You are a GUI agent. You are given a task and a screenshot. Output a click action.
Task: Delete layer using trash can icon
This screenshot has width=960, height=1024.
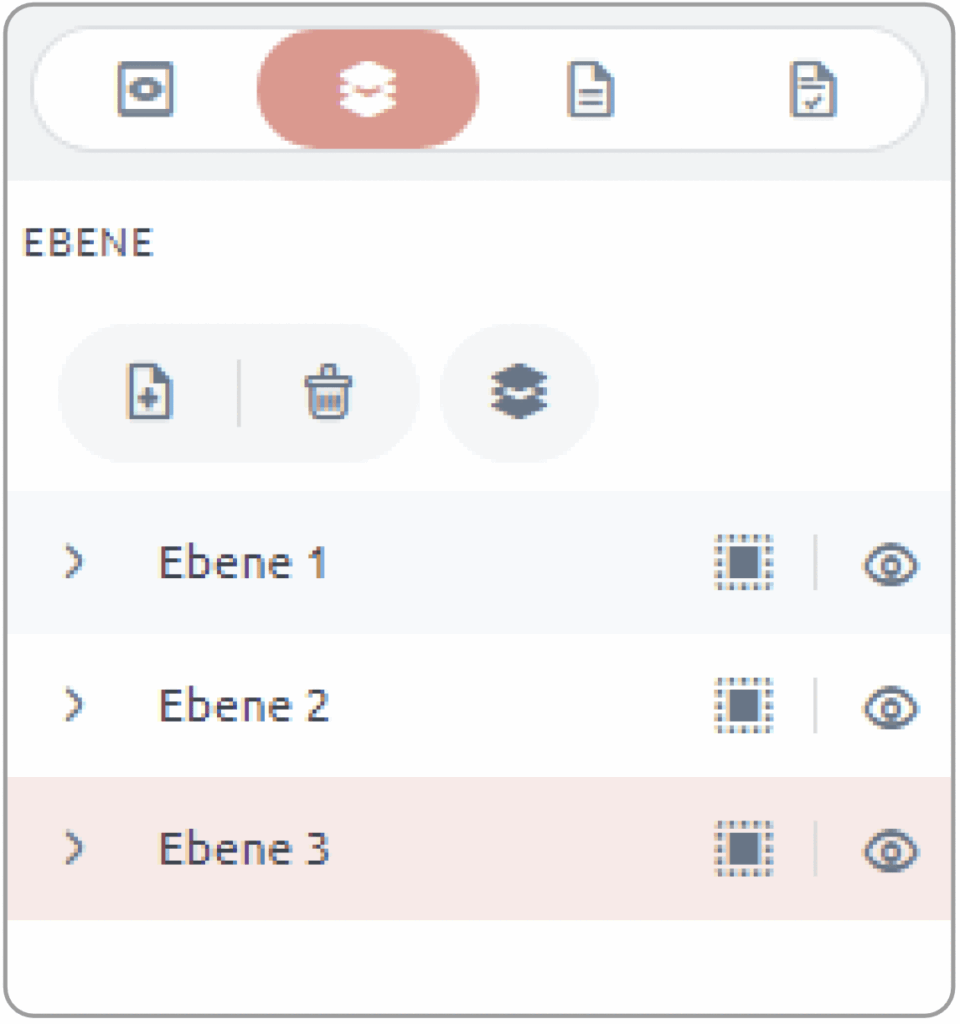[328, 392]
